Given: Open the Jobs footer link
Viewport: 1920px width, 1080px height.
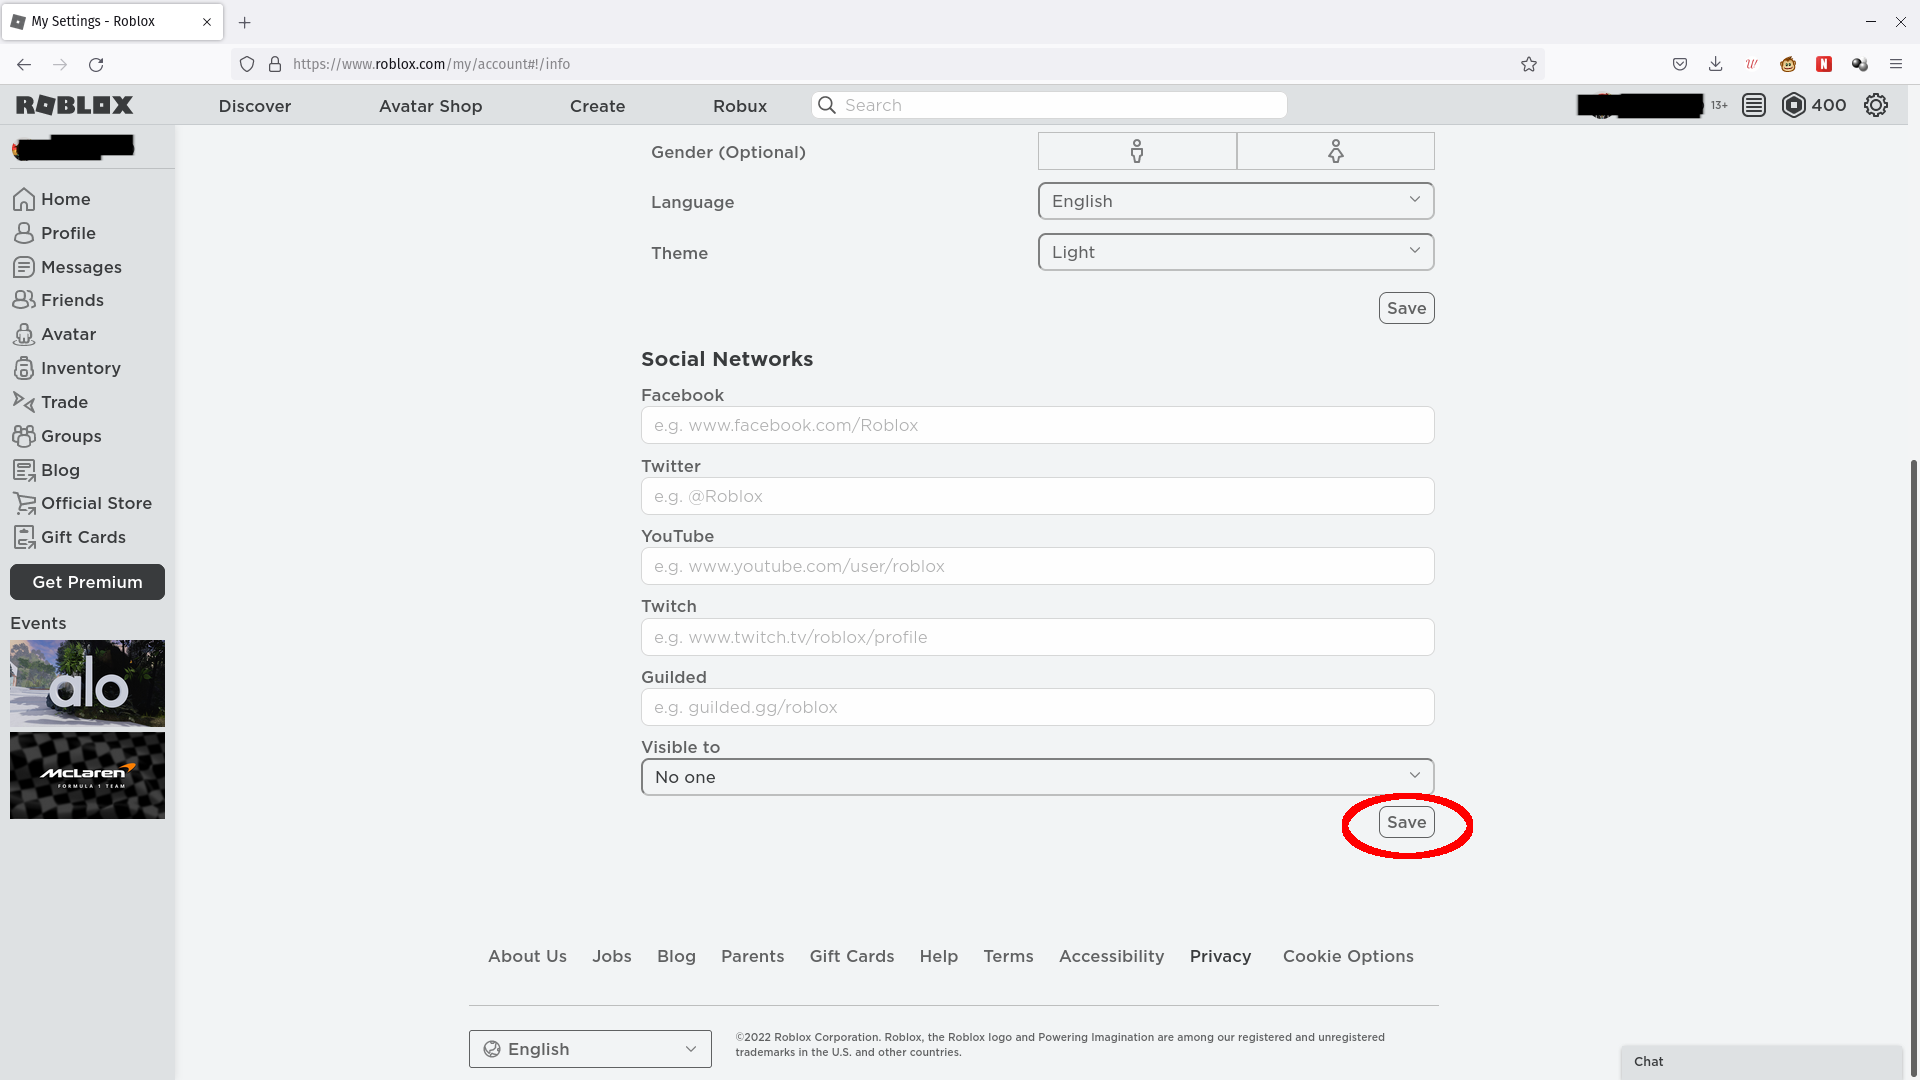Looking at the screenshot, I should [x=612, y=956].
